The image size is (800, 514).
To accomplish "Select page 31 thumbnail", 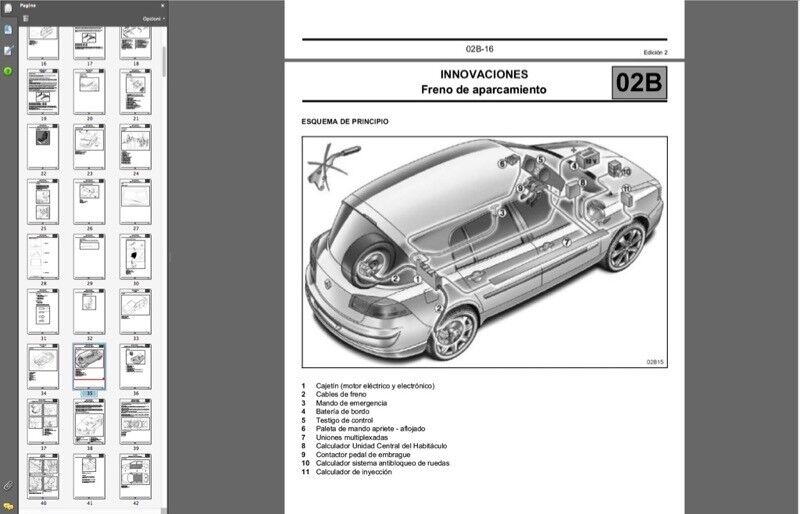I will tap(43, 312).
